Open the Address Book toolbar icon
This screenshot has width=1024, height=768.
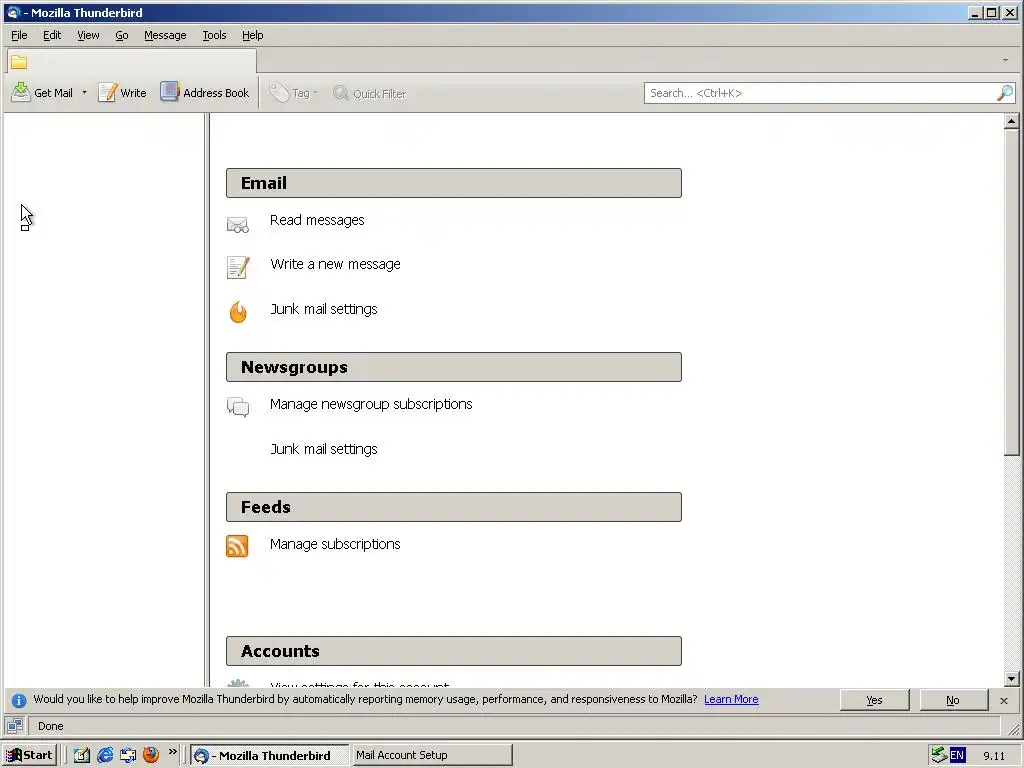tap(170, 92)
